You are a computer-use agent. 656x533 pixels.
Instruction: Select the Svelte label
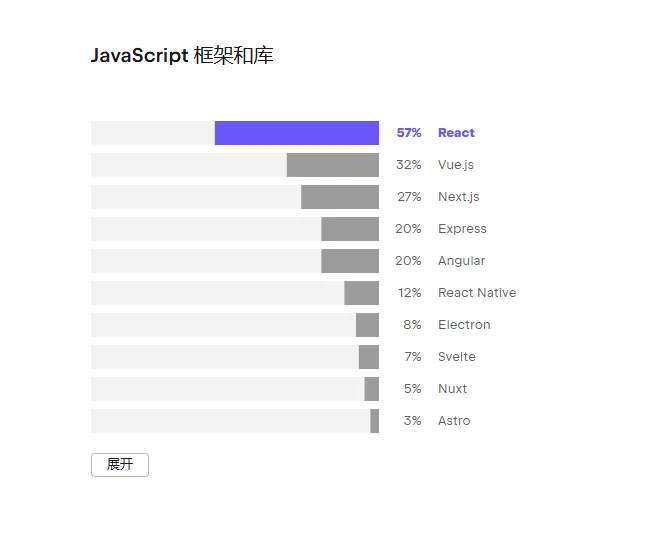457,357
